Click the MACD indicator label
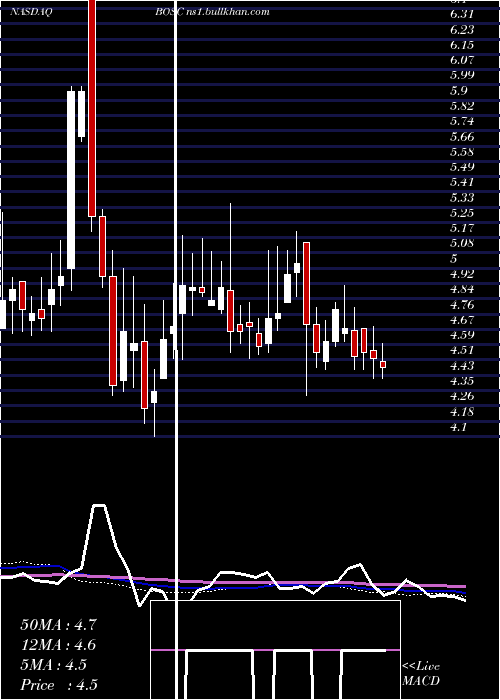Viewport: 500px width, 700px height. [x=421, y=681]
